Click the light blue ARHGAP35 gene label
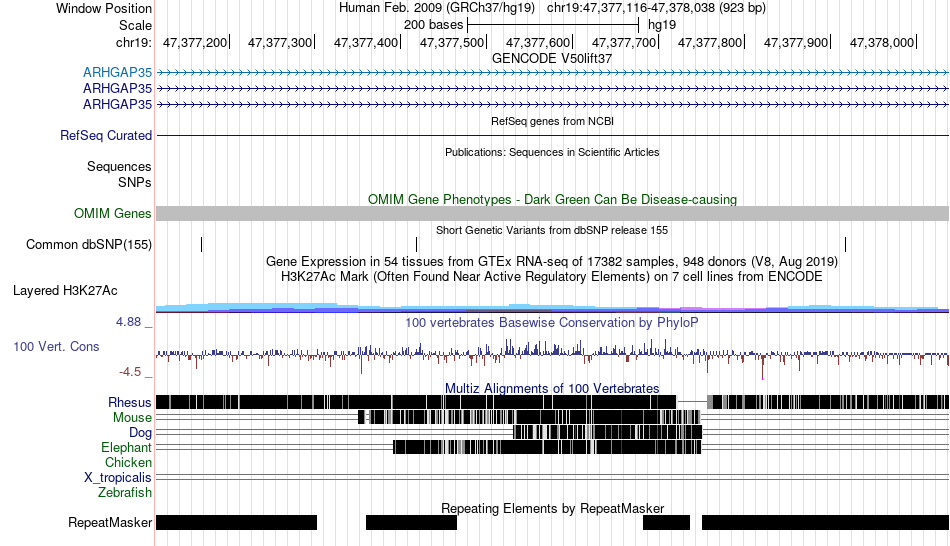The image size is (950, 546). pos(118,73)
